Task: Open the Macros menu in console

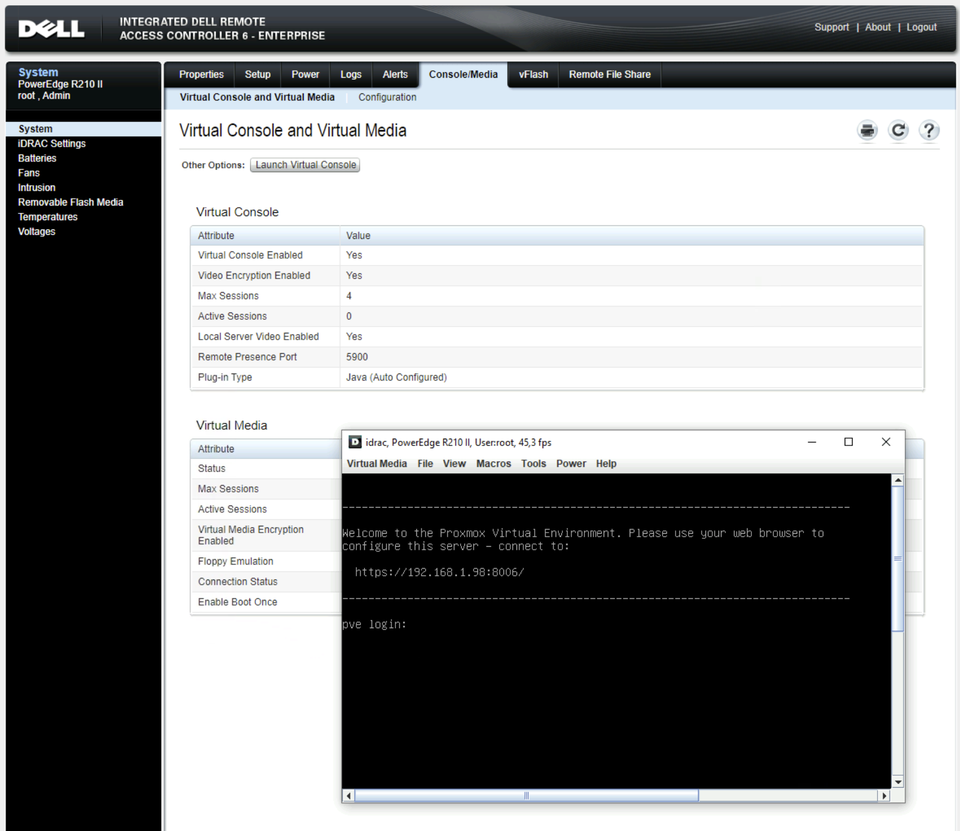Action: (x=493, y=464)
